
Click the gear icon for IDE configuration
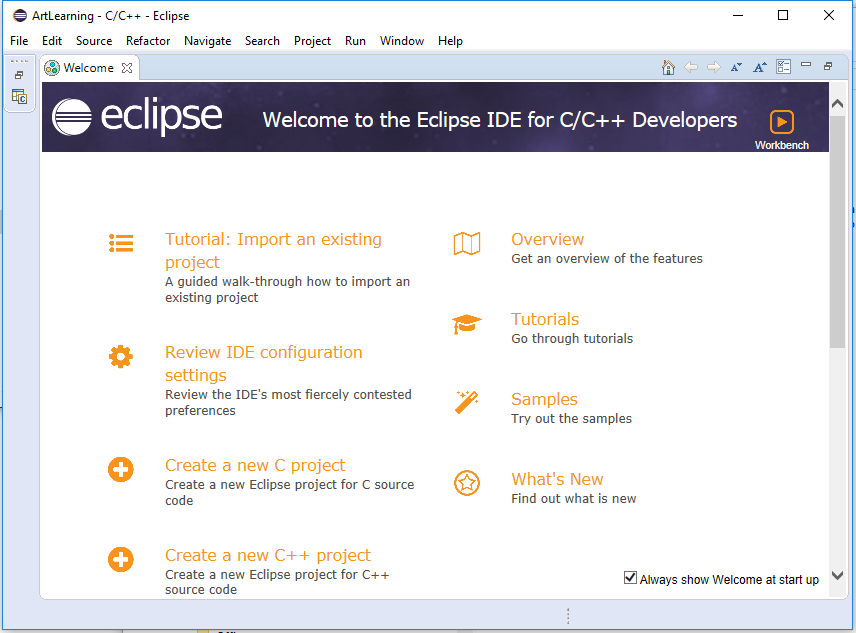(x=121, y=356)
